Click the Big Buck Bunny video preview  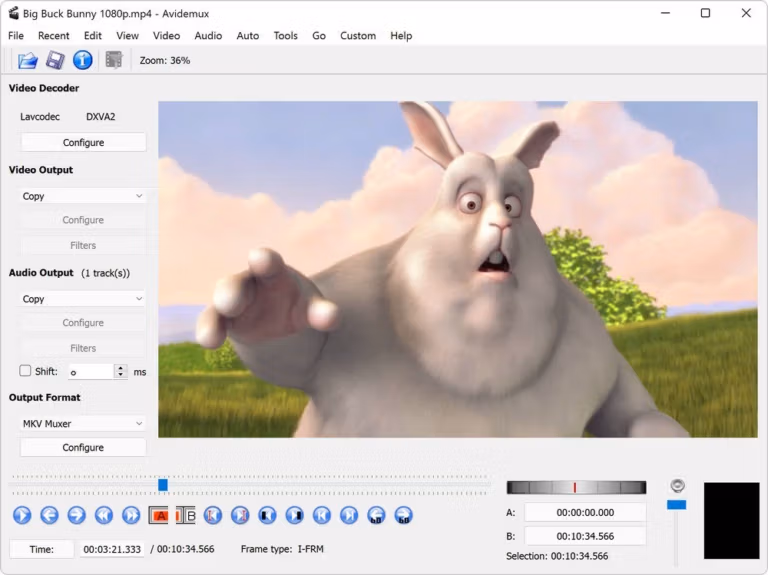[457, 269]
